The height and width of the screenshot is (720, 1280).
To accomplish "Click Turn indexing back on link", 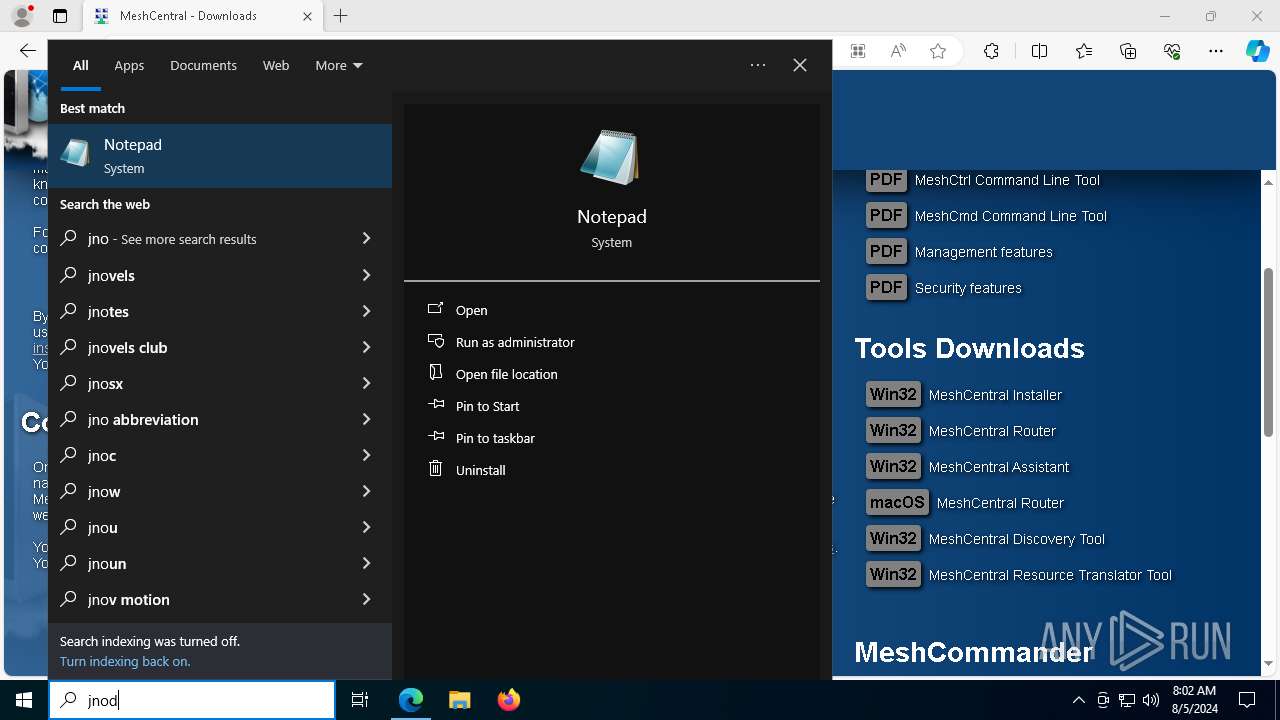I will click(x=125, y=661).
